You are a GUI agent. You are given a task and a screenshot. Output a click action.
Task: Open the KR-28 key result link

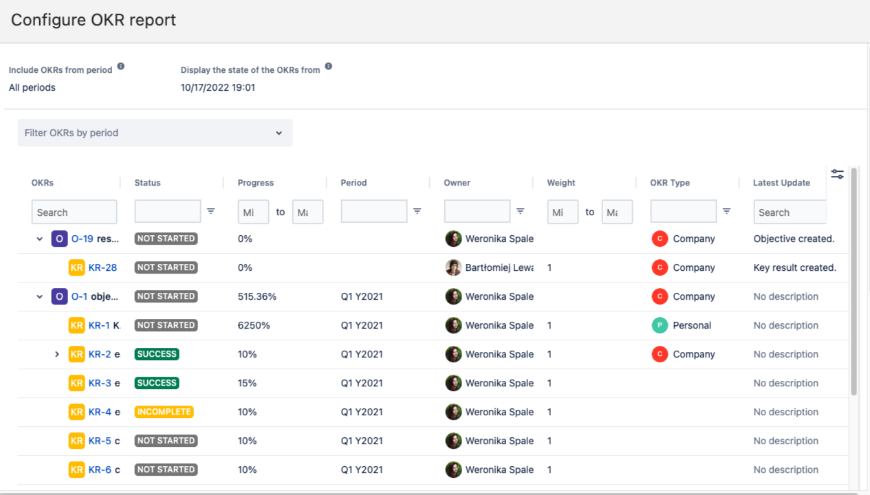(102, 268)
